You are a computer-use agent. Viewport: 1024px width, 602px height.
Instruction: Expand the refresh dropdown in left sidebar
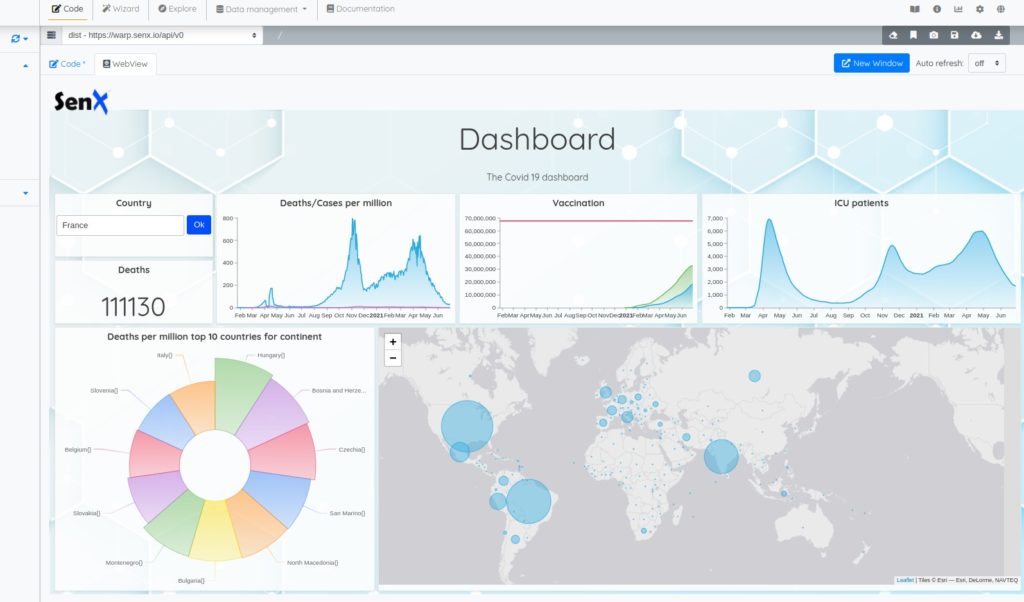pyautogui.click(x=19, y=39)
